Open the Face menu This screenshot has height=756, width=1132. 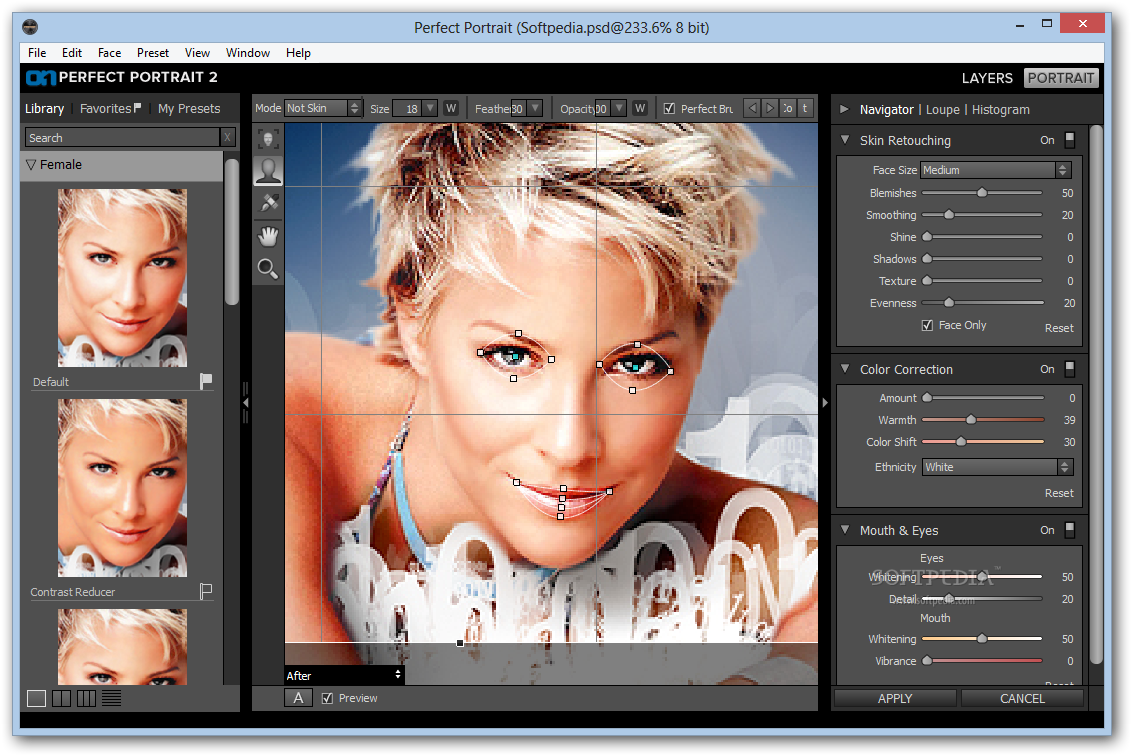(109, 53)
